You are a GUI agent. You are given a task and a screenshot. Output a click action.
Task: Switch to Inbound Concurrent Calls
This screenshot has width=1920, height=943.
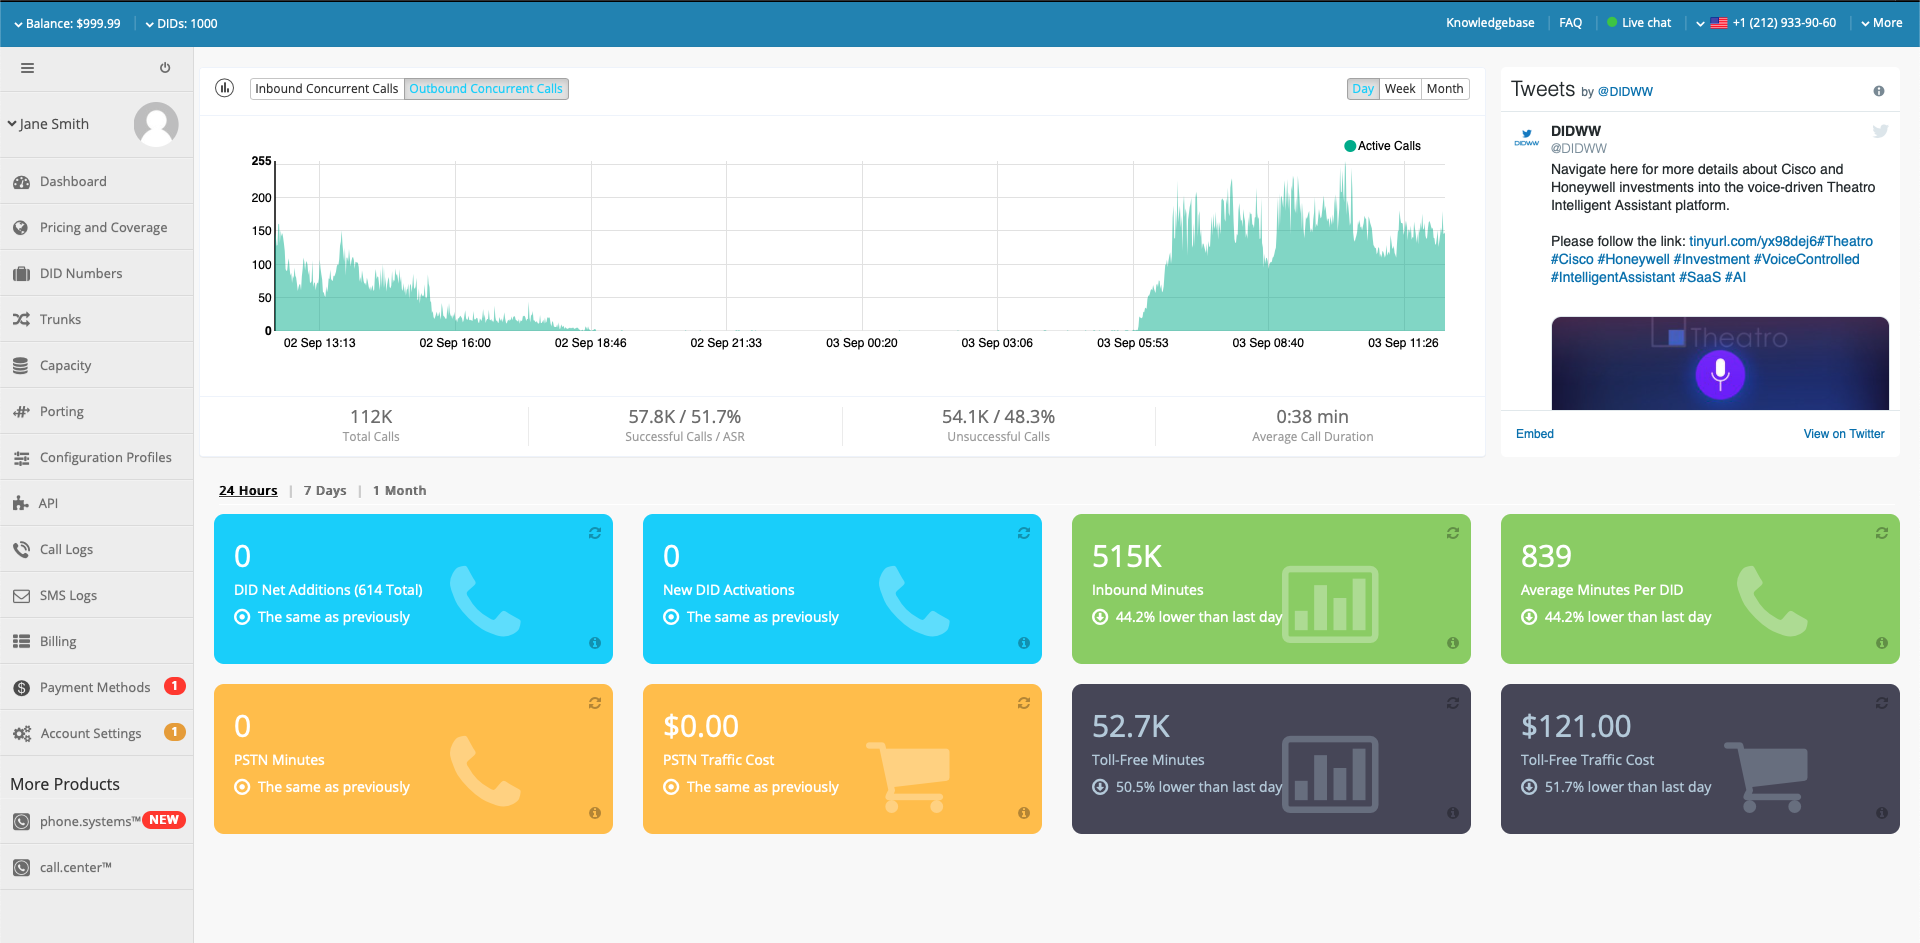point(327,89)
